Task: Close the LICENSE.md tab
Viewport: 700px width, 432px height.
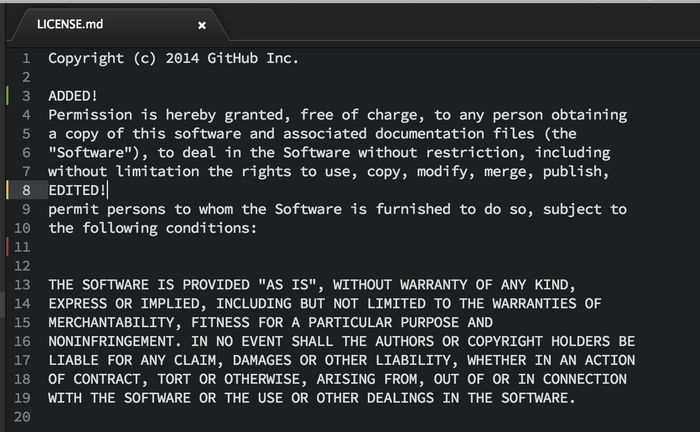Action: point(202,24)
